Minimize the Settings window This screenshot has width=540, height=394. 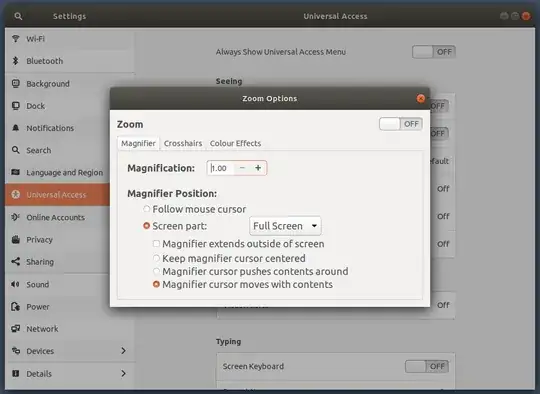504,16
